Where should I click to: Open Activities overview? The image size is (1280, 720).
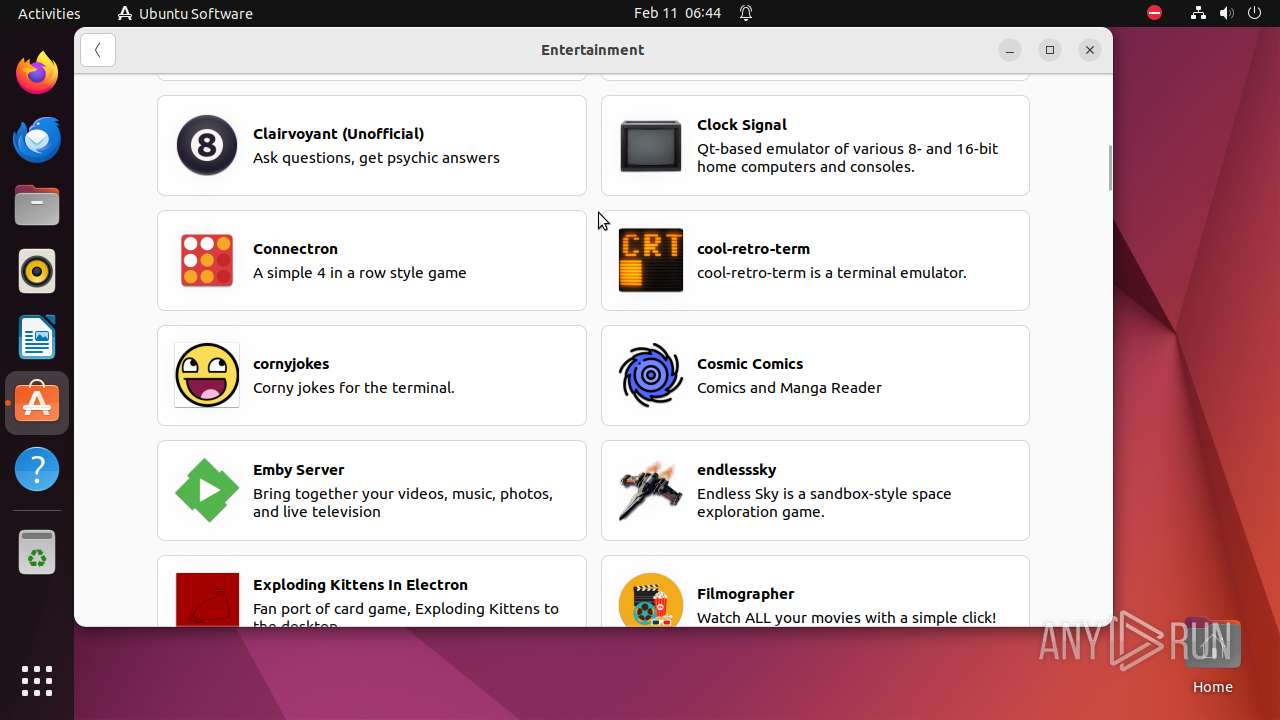49,13
